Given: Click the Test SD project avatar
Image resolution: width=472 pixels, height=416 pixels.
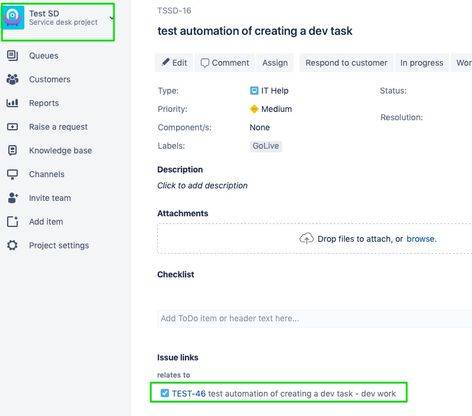Looking at the screenshot, I should pos(13,18).
